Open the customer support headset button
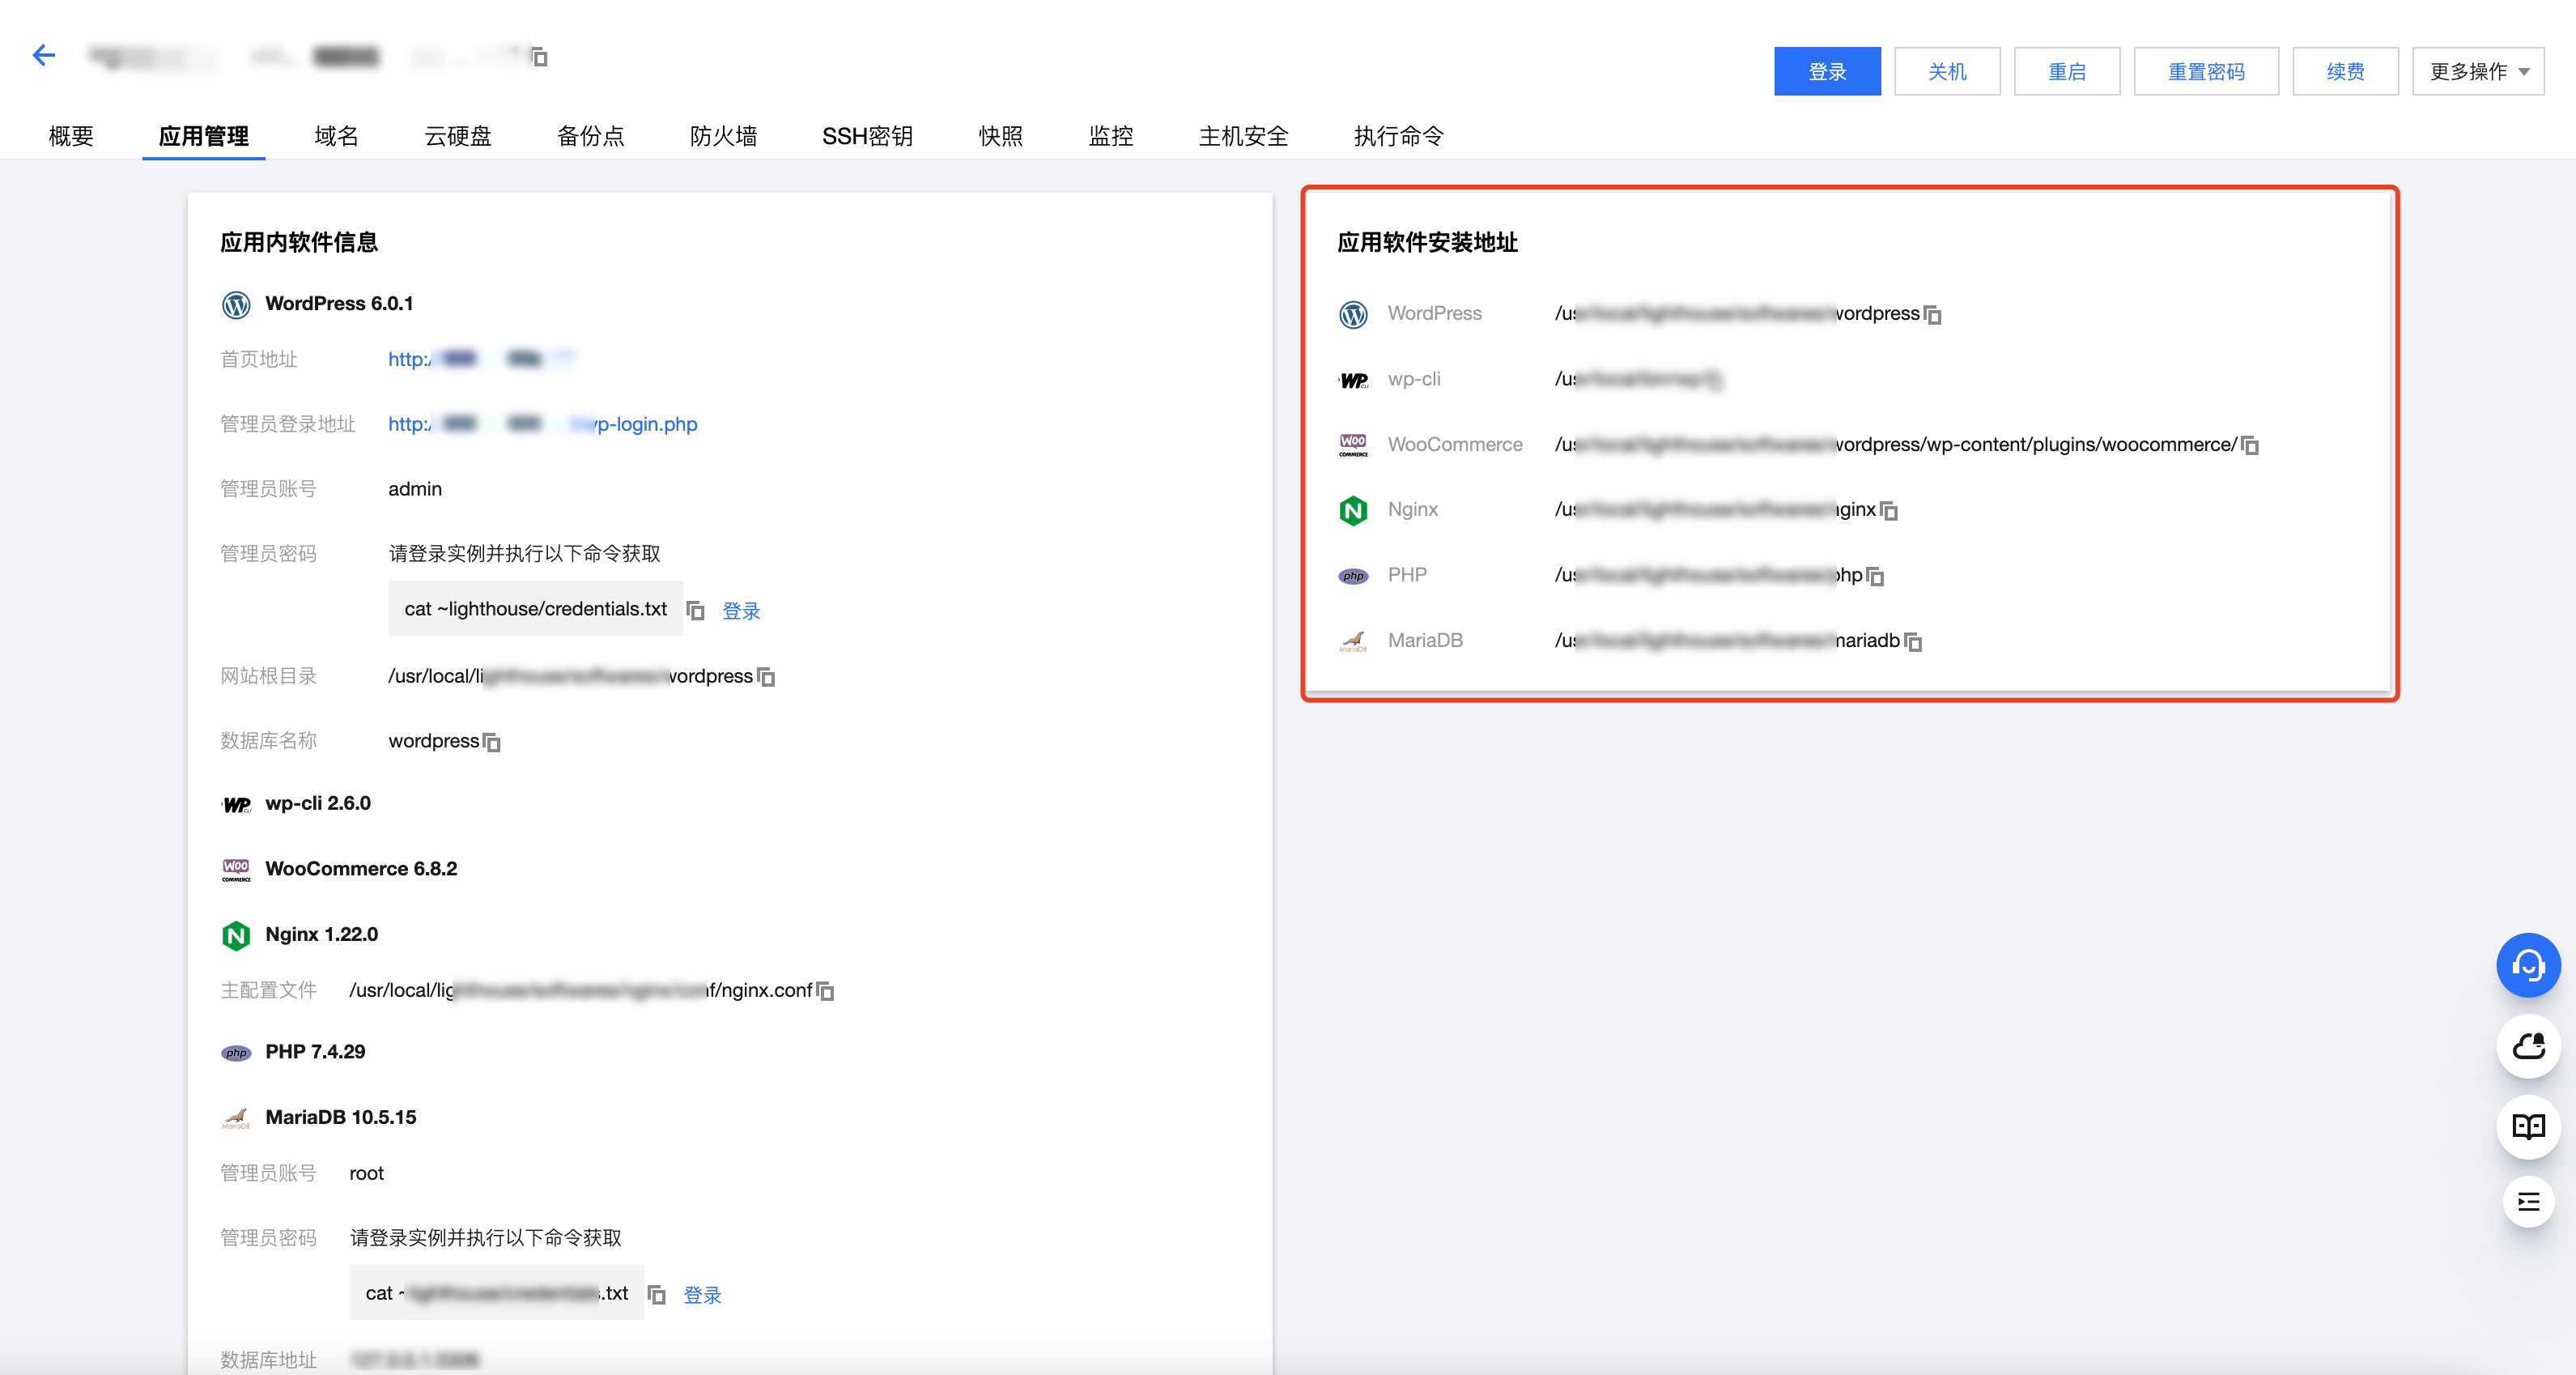 click(2528, 965)
